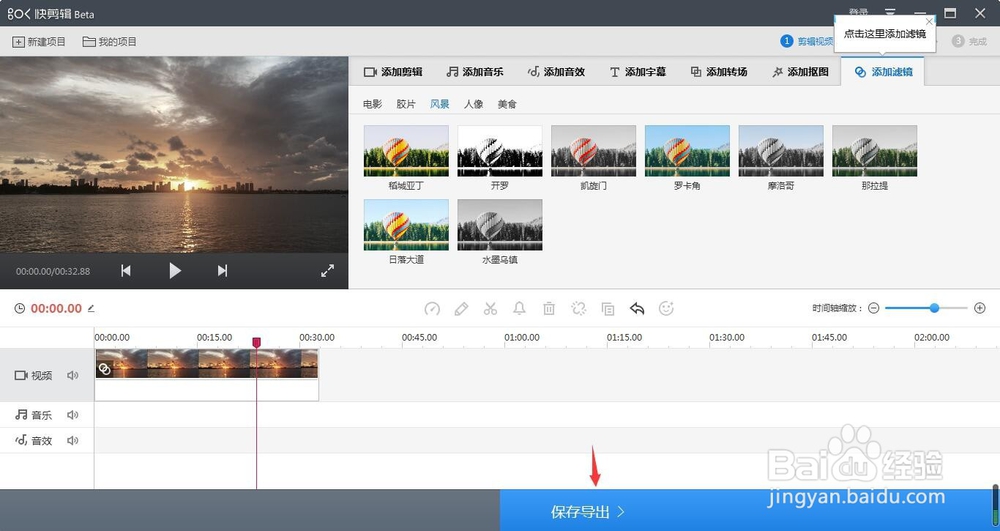Select the scissors split tool
The width and height of the screenshot is (1000, 531).
[x=490, y=309]
